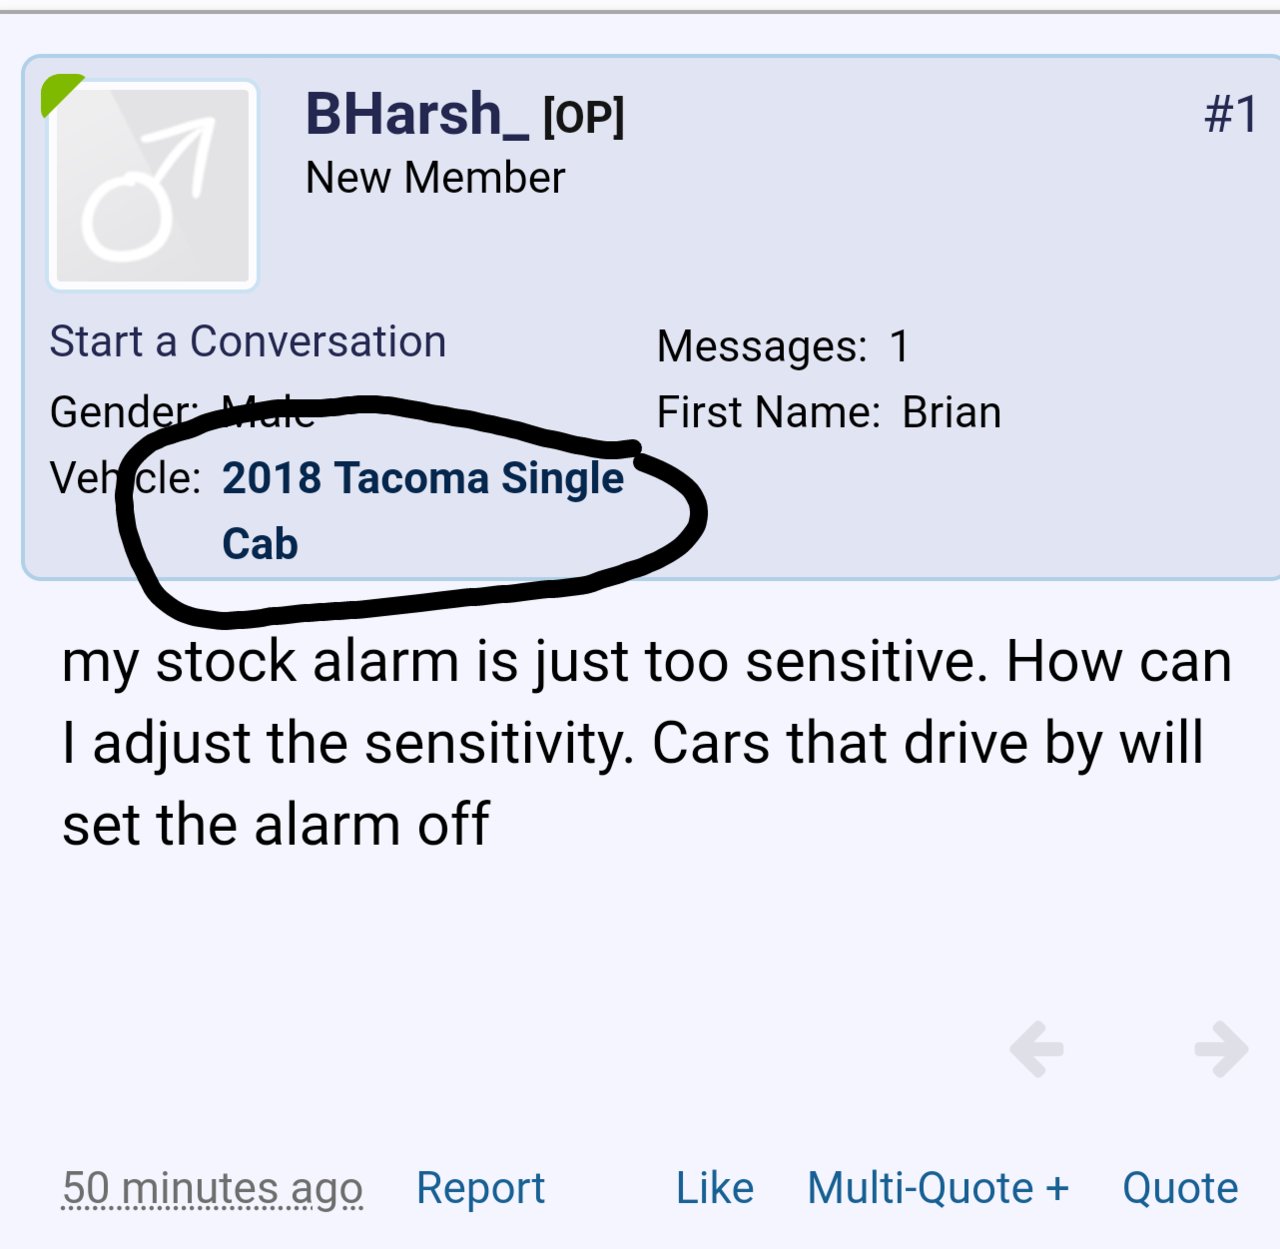The height and width of the screenshot is (1249, 1280).
Task: Click the 50 minutes ago timestamp
Action: click(x=213, y=1189)
